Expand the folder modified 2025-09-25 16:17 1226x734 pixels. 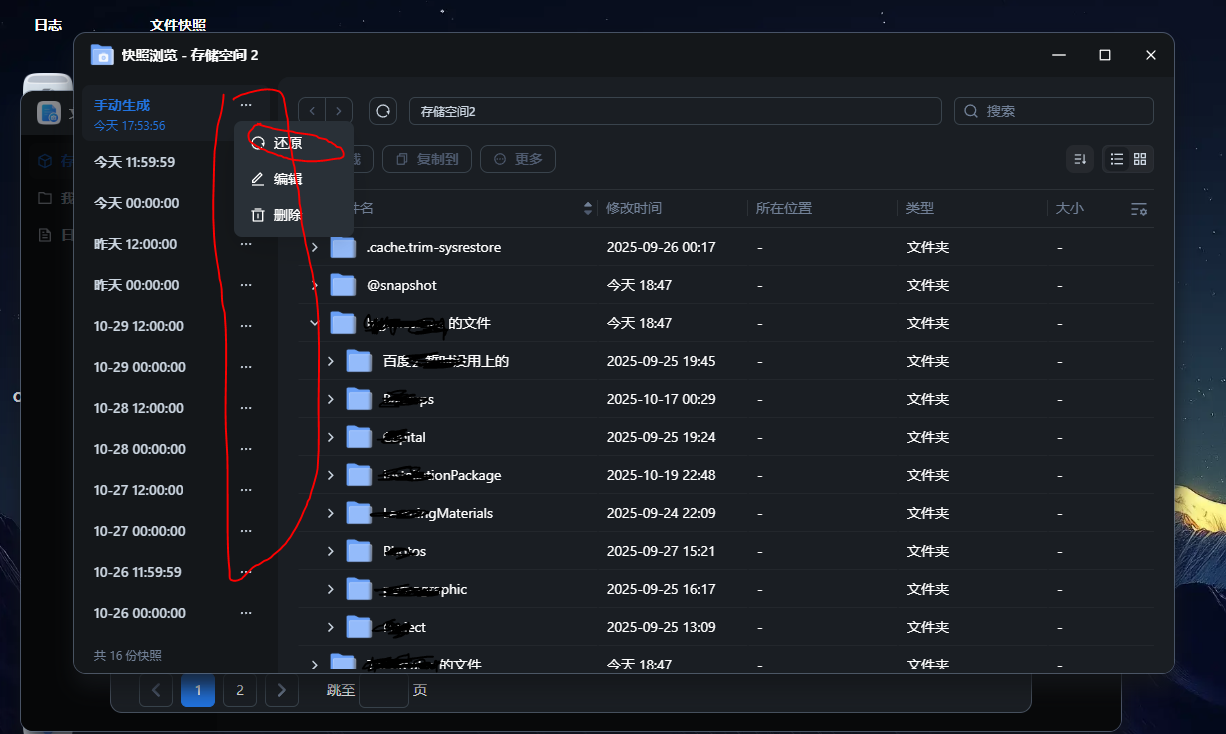point(331,589)
